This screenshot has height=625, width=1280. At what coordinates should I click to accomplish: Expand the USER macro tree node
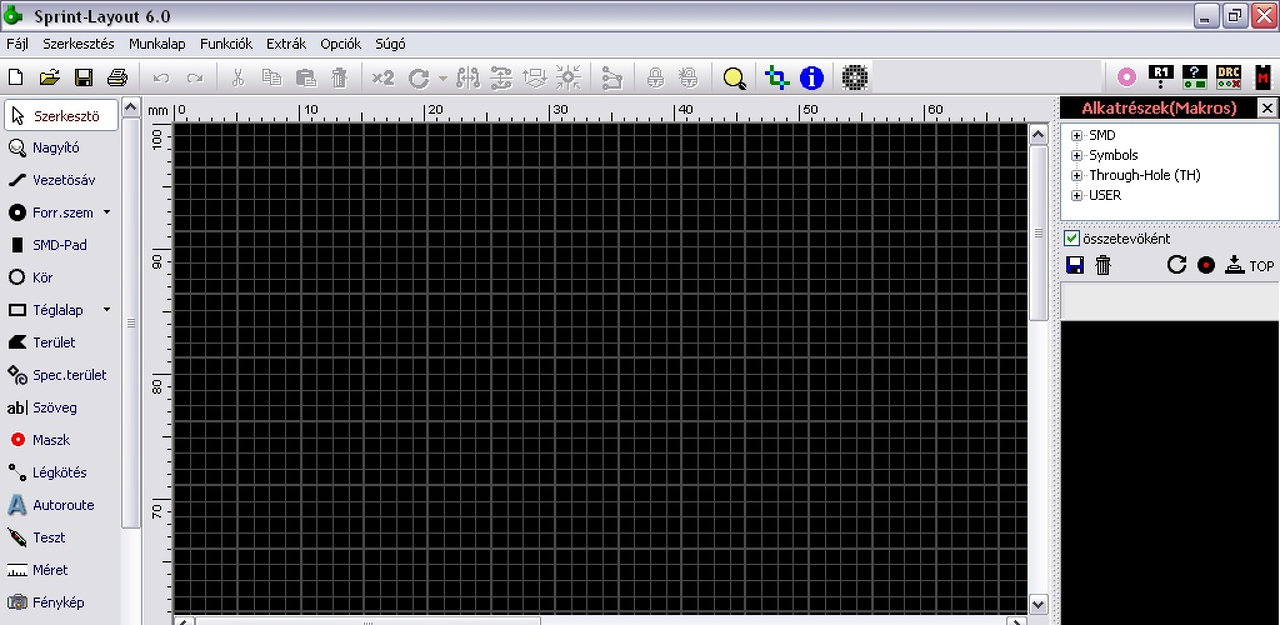pyautogui.click(x=1077, y=196)
